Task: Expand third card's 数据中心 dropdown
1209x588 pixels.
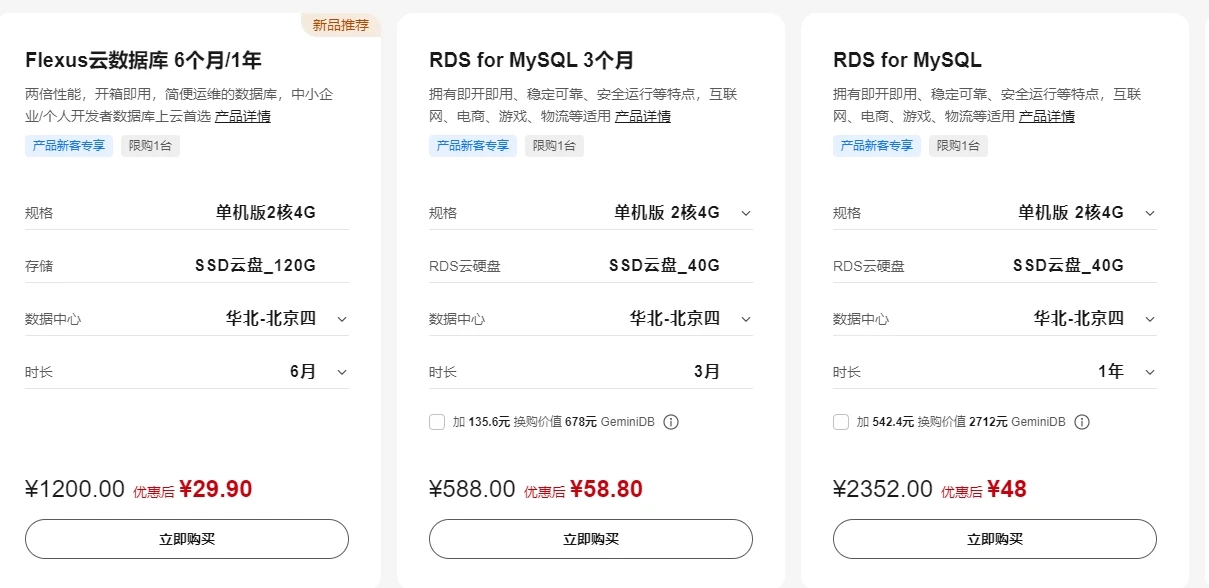Action: (x=1149, y=319)
